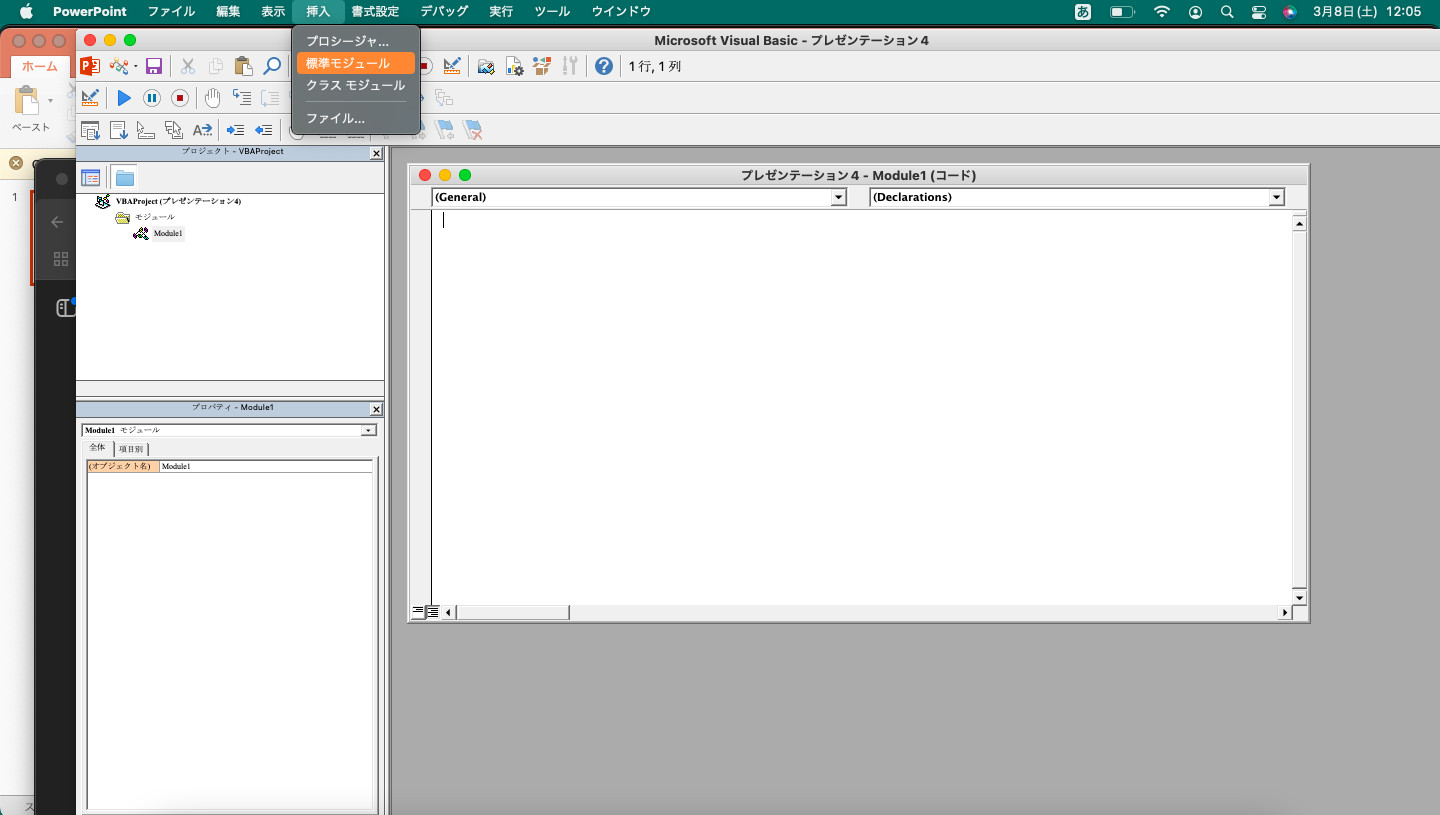Image resolution: width=1440 pixels, height=815 pixels.
Task: Click the PowerPoint view icon in VBA toolbar
Action: [90, 66]
